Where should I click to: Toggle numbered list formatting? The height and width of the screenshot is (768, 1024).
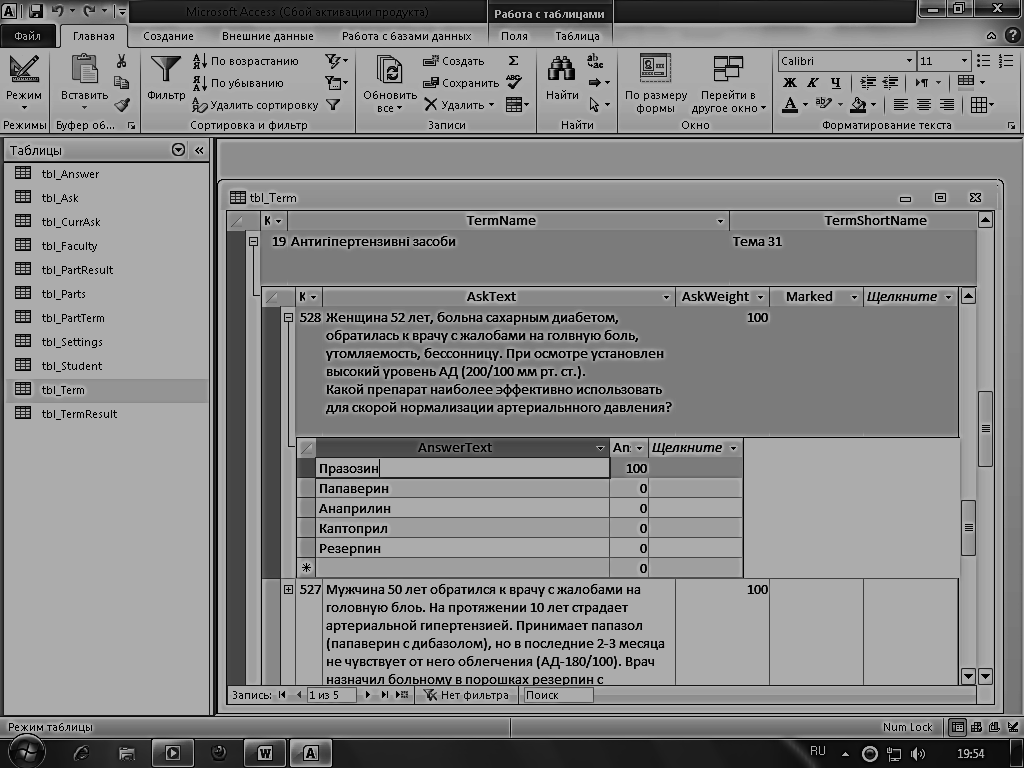click(x=1006, y=61)
